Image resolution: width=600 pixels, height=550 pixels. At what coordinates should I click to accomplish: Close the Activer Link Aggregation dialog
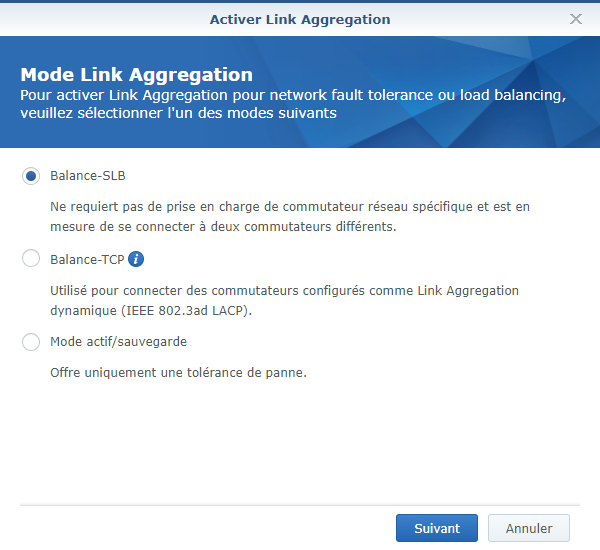coord(576,19)
